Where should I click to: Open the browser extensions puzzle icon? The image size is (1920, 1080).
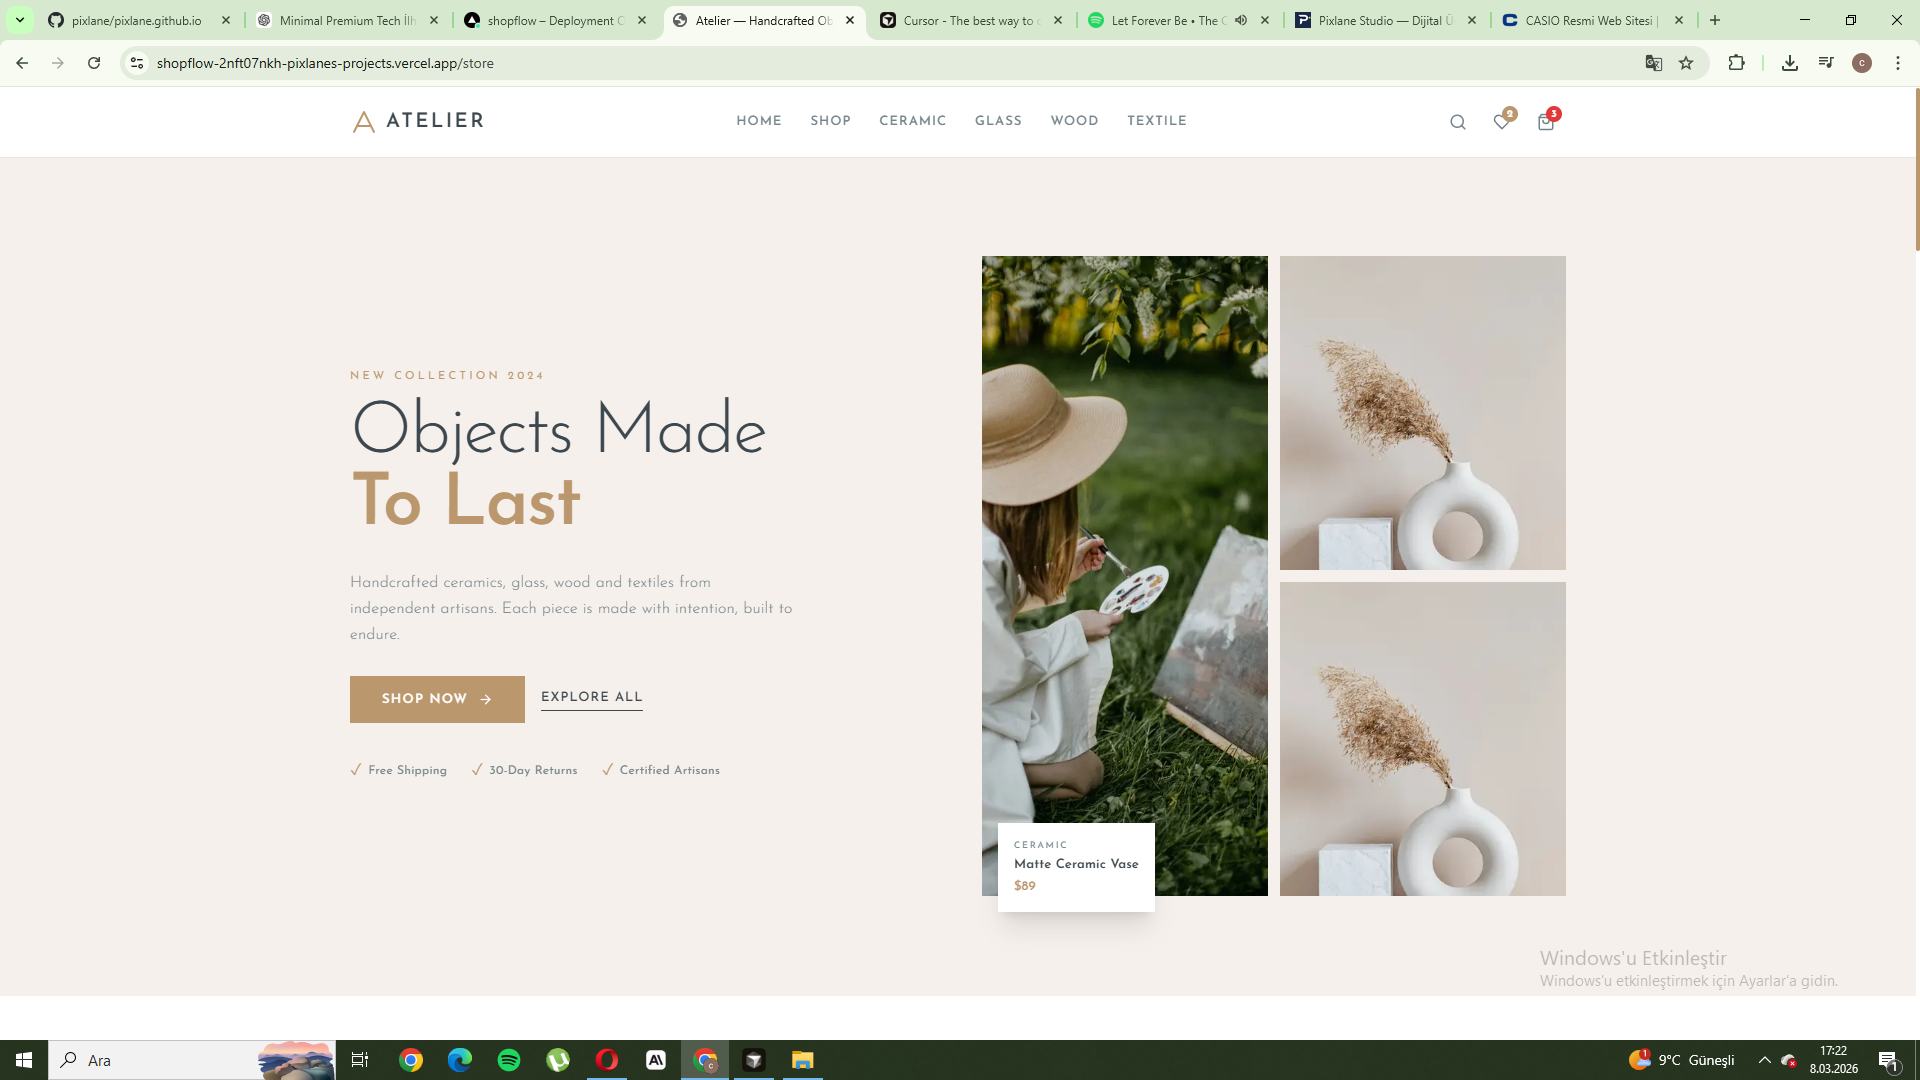pyautogui.click(x=1736, y=62)
